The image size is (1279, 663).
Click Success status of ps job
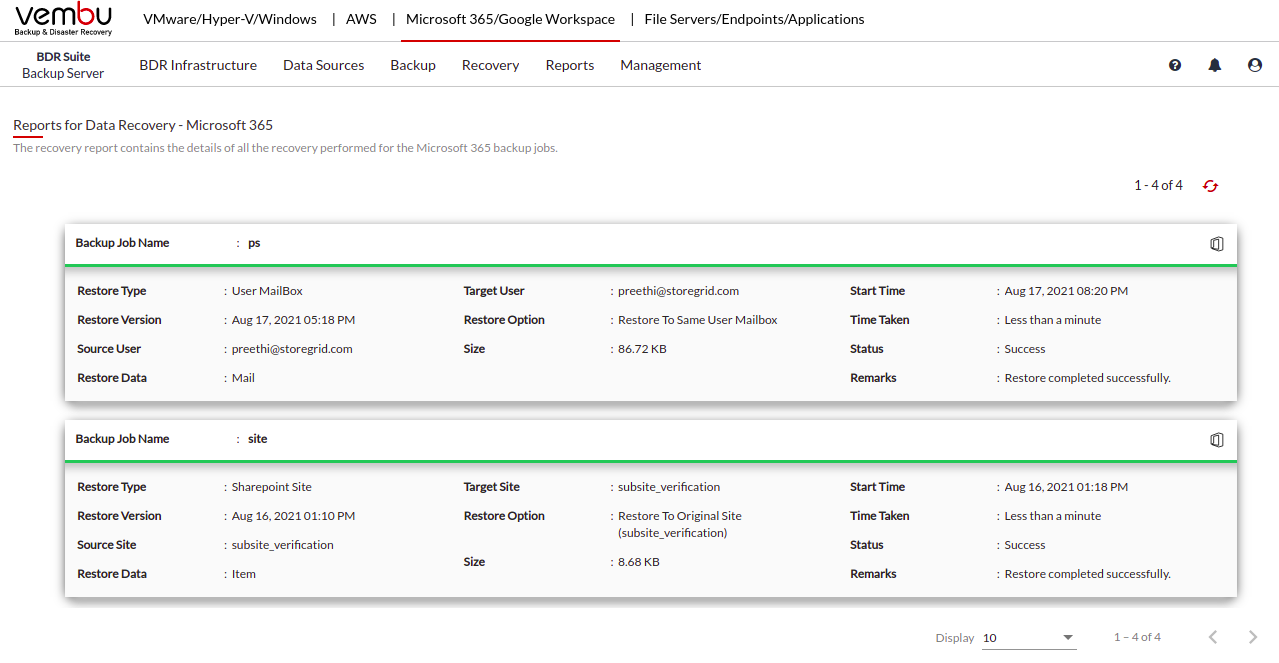[1025, 349]
